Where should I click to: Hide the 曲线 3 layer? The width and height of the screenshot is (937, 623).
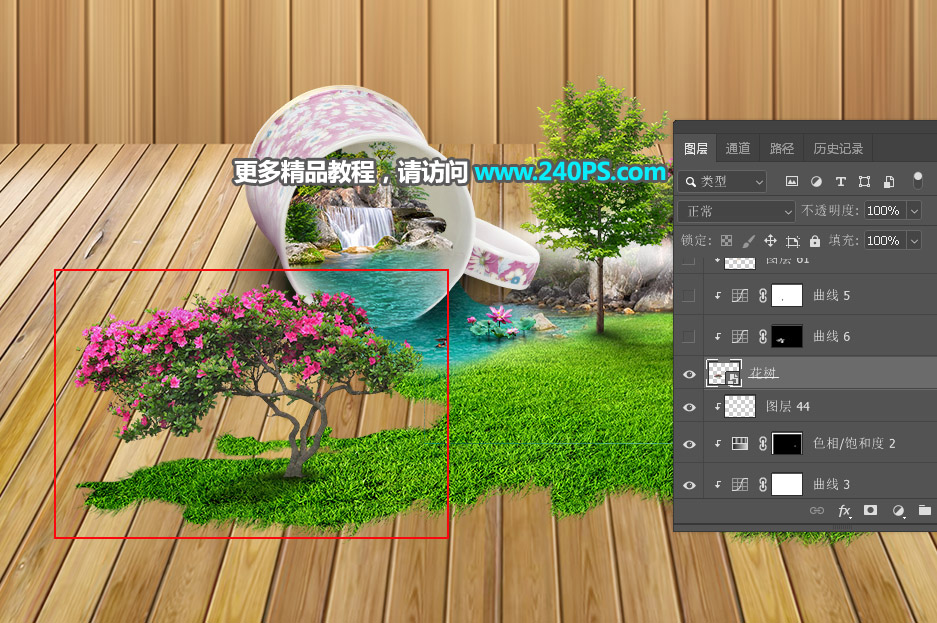coord(689,485)
